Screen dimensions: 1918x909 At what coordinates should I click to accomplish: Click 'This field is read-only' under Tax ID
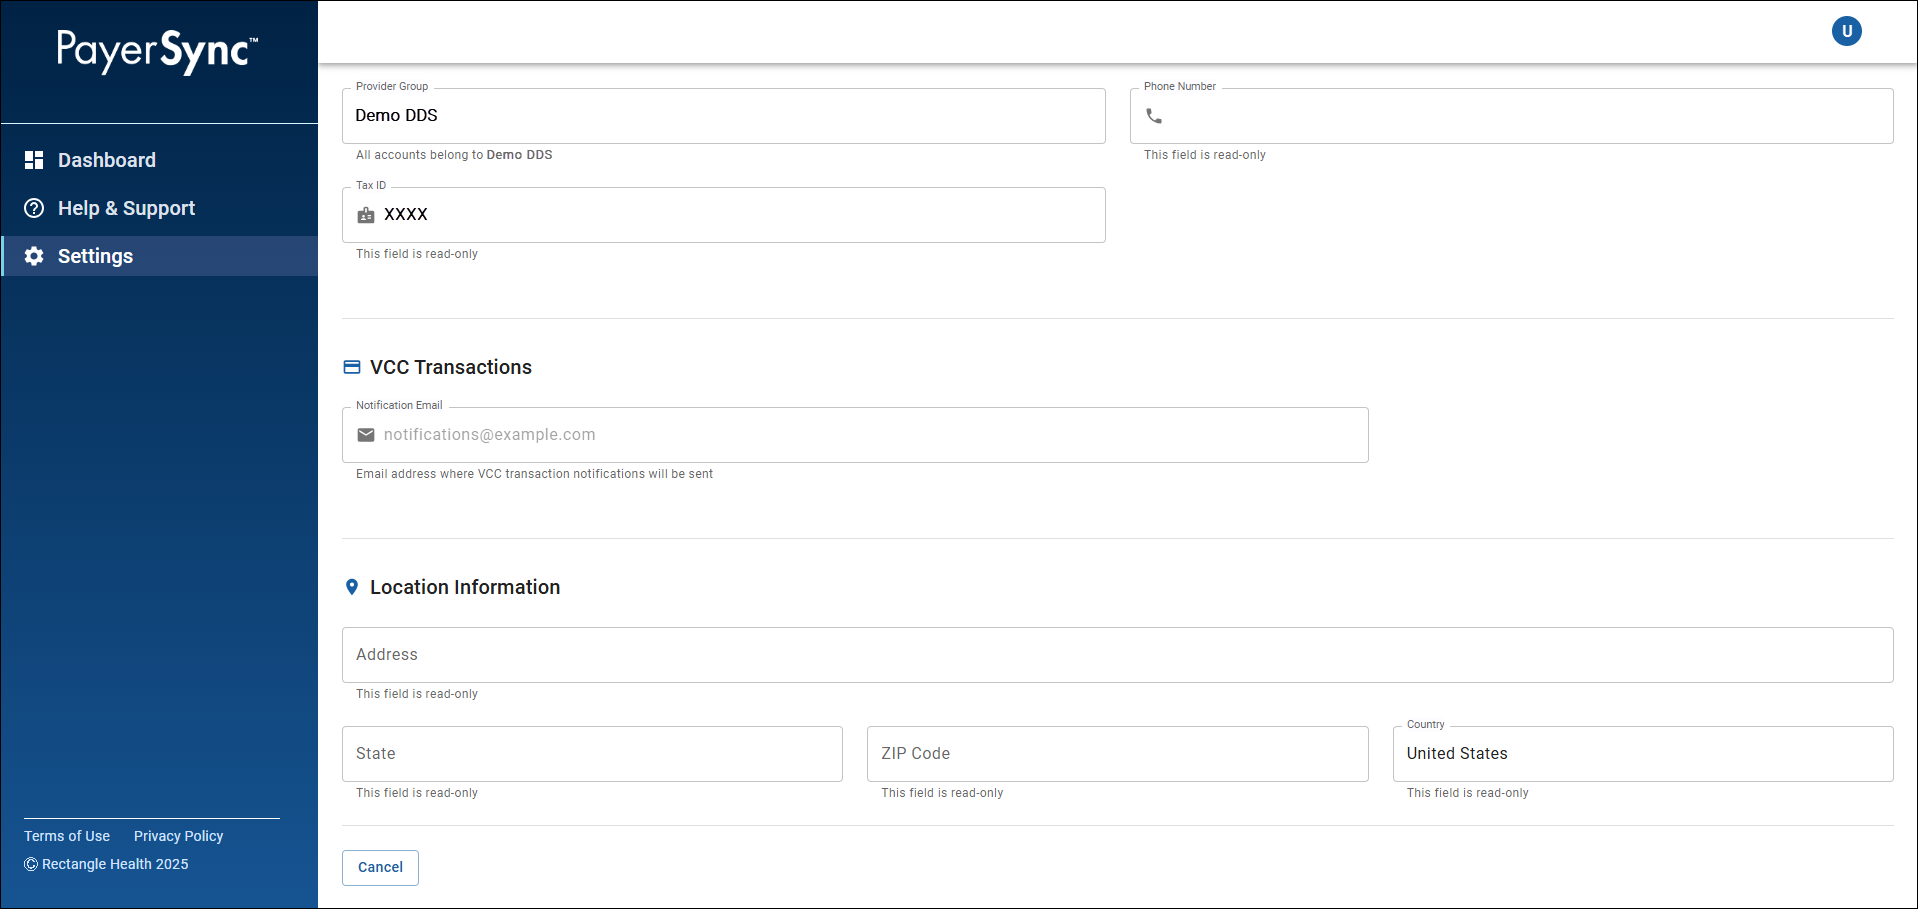[x=417, y=254]
